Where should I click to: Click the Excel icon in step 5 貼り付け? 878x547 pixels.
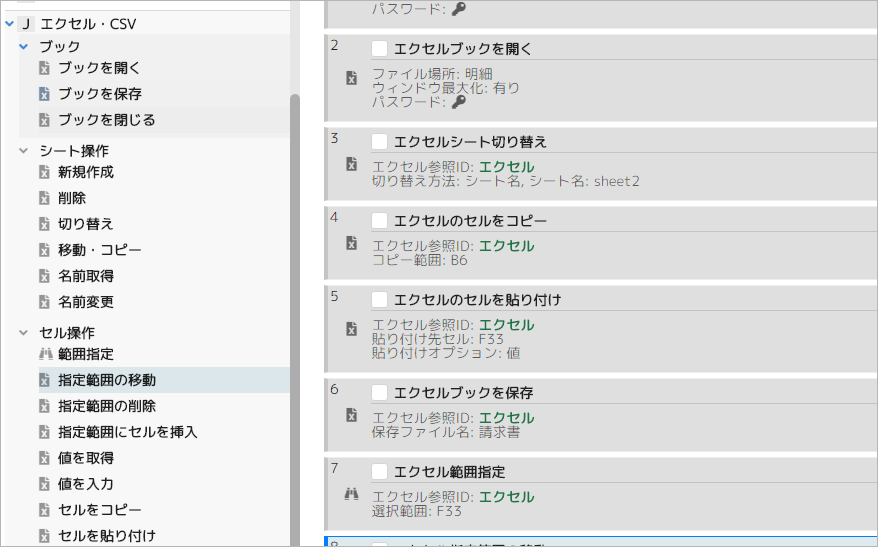(351, 329)
